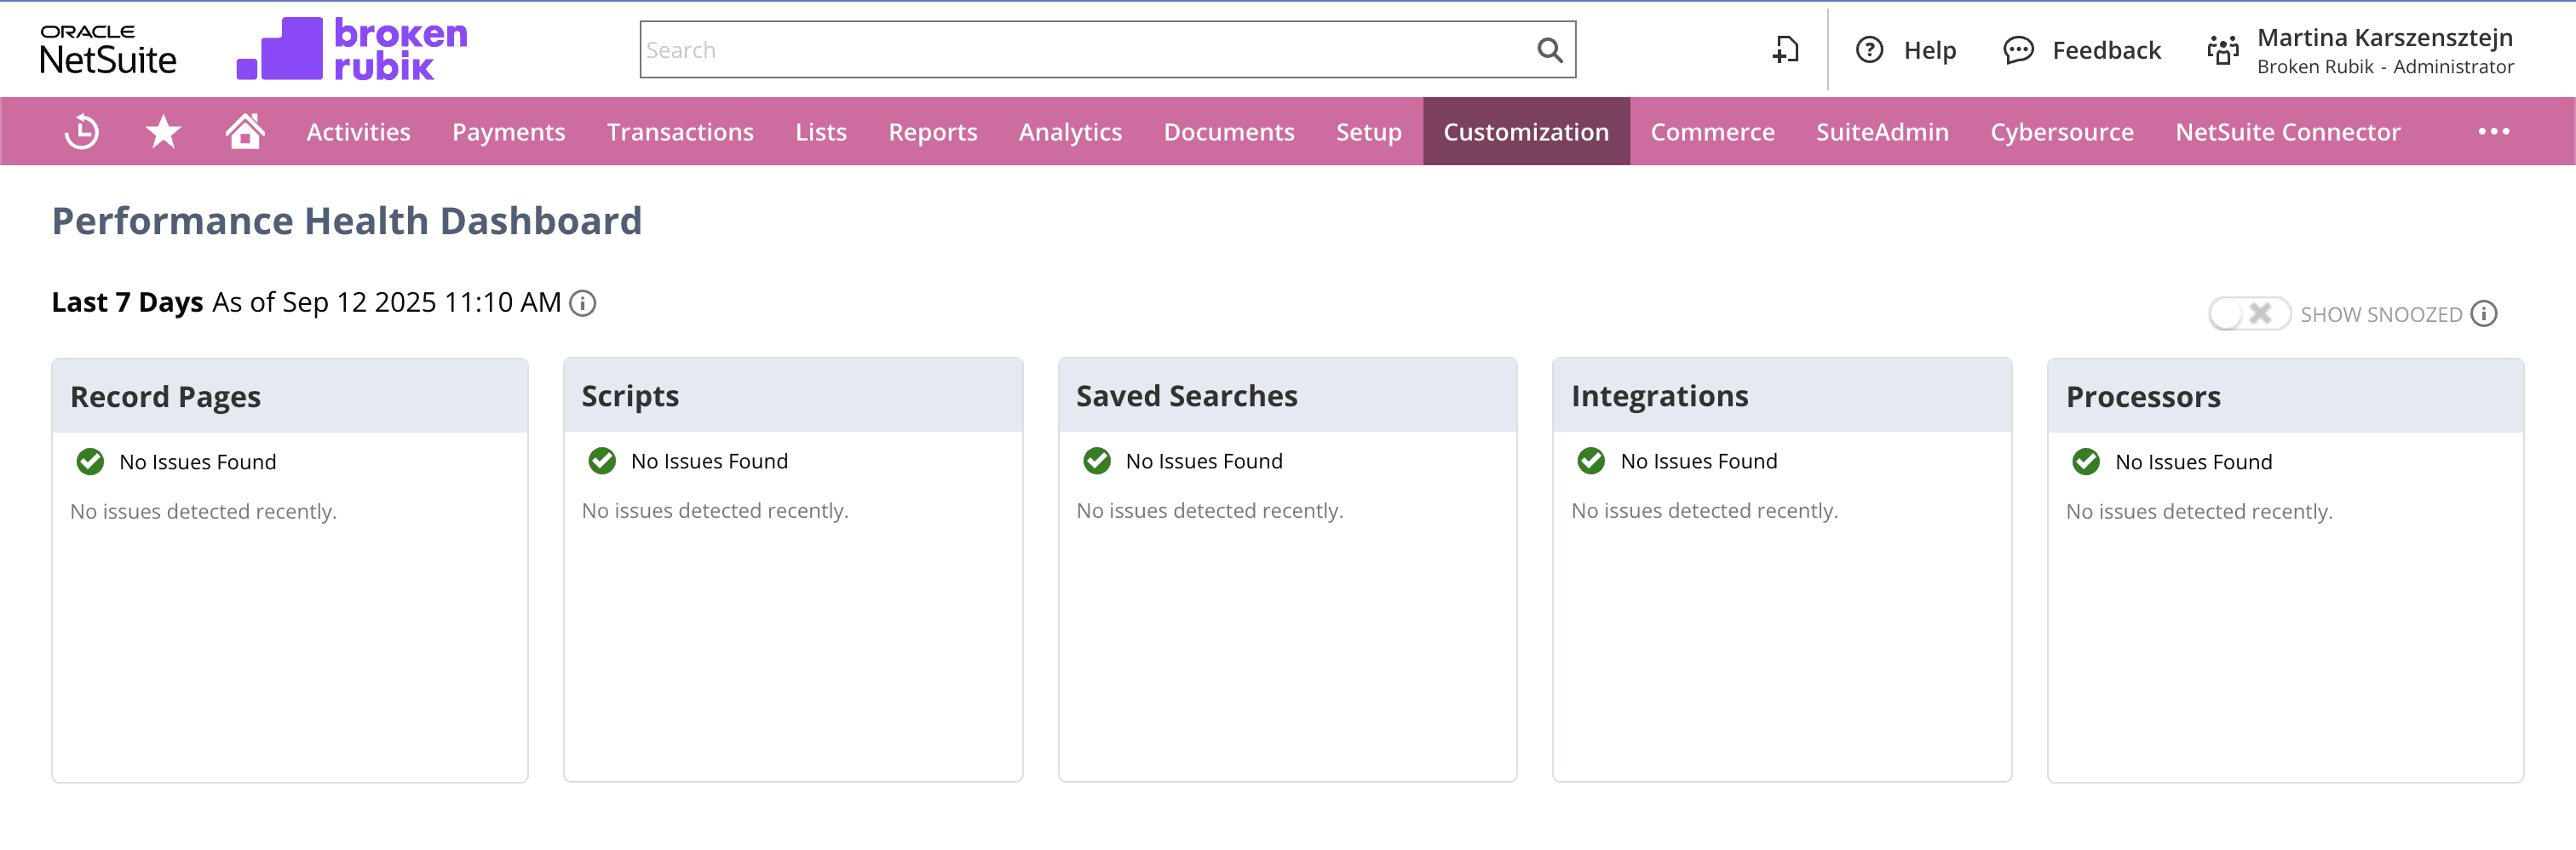This screenshot has height=850, width=2576.
Task: Go home using the house icon
Action: [245, 131]
